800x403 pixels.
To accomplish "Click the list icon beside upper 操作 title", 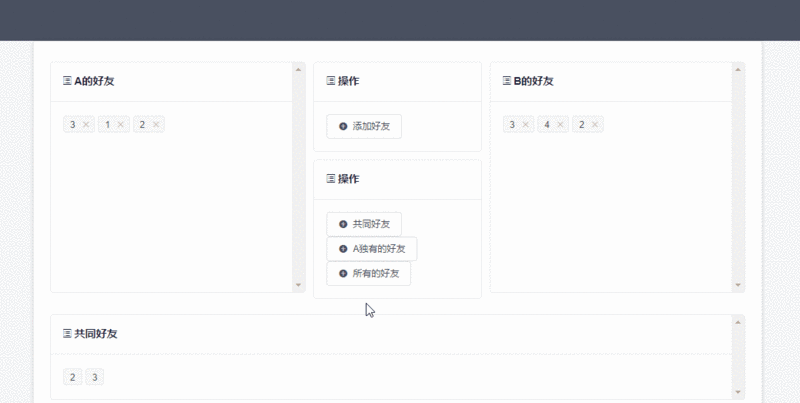I will click(x=331, y=81).
